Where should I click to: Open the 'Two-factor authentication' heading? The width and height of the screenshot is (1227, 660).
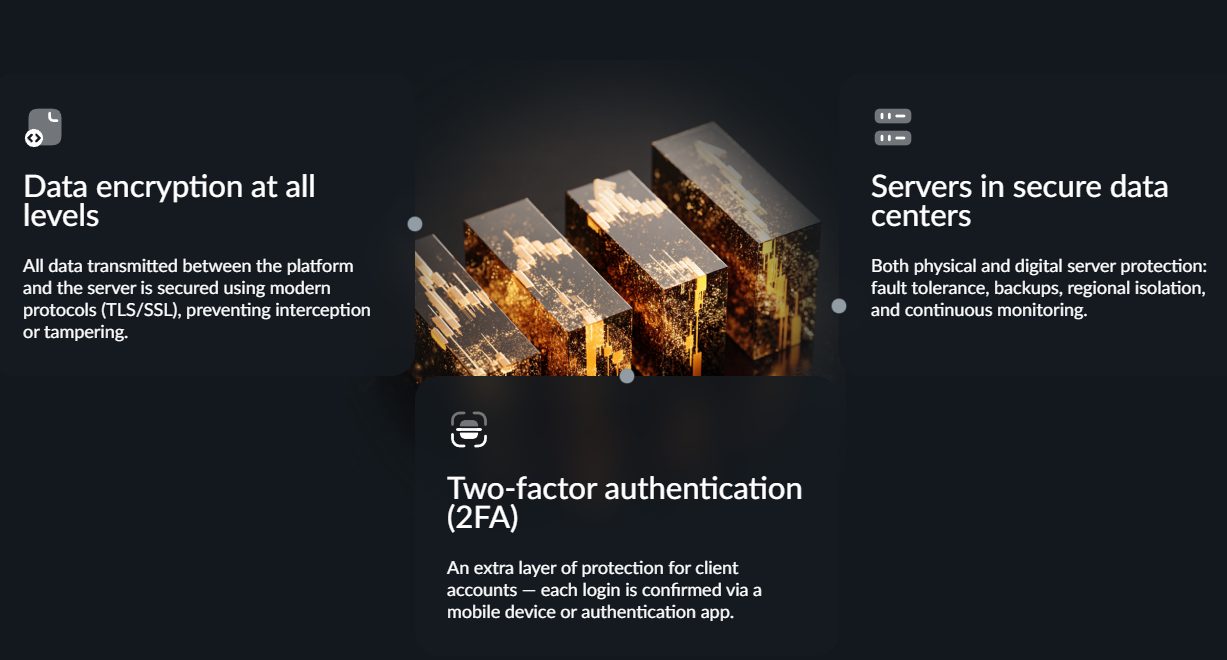click(624, 488)
